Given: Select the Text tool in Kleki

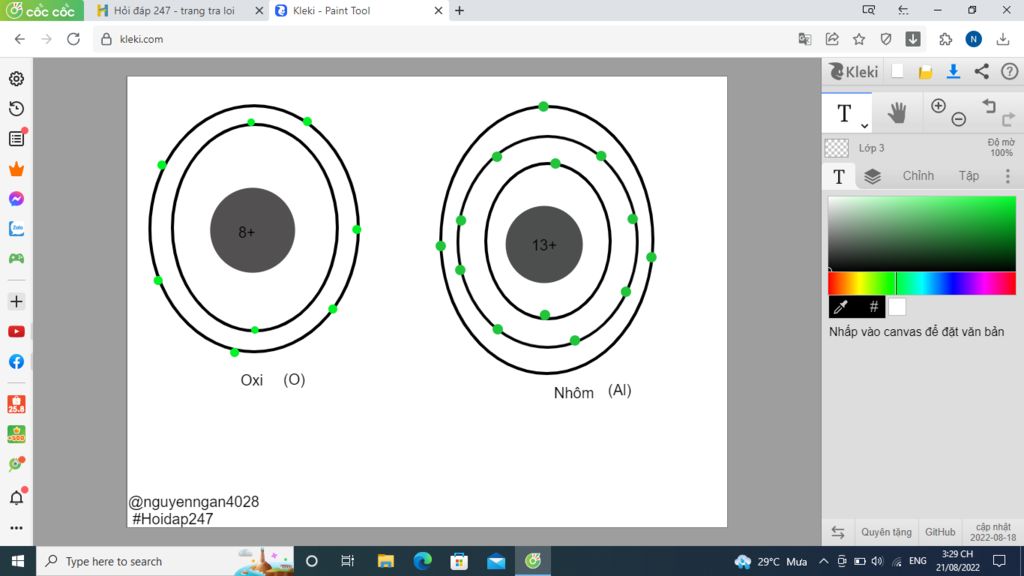Looking at the screenshot, I should (x=844, y=113).
